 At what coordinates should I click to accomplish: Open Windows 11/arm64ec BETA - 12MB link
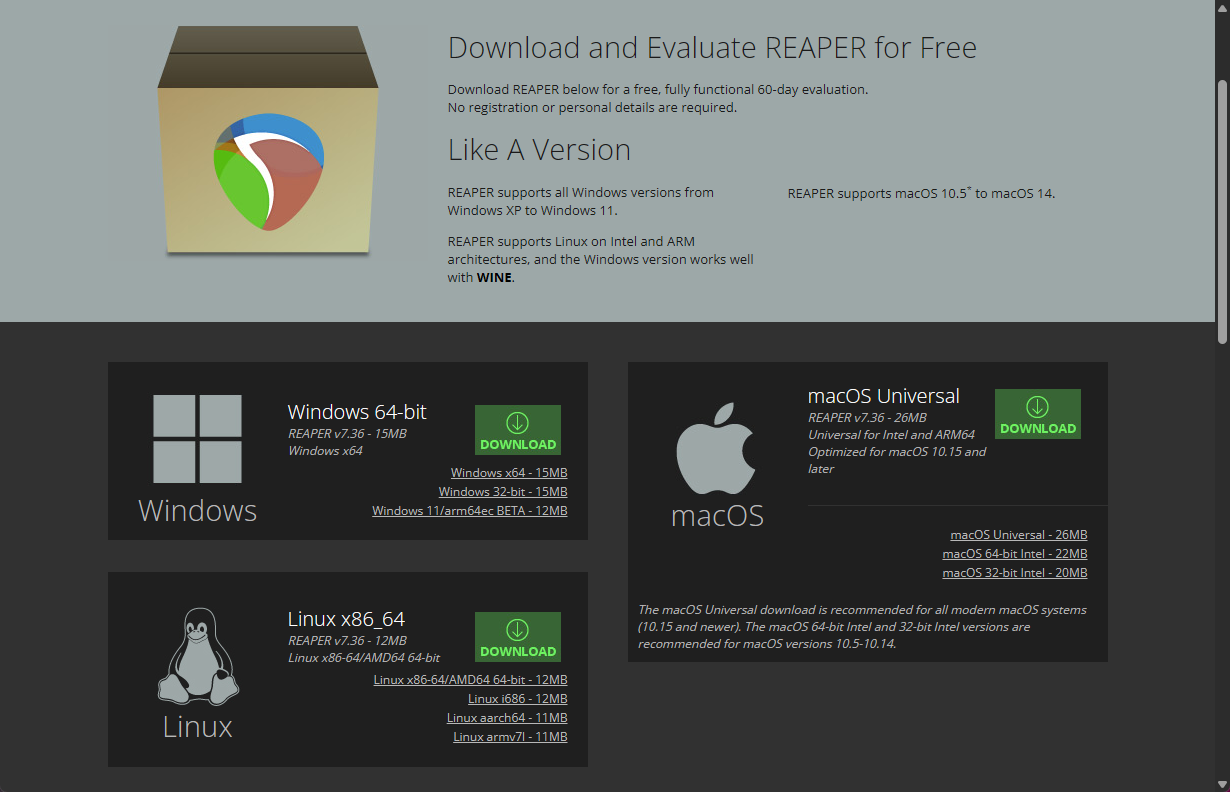pyautogui.click(x=470, y=511)
